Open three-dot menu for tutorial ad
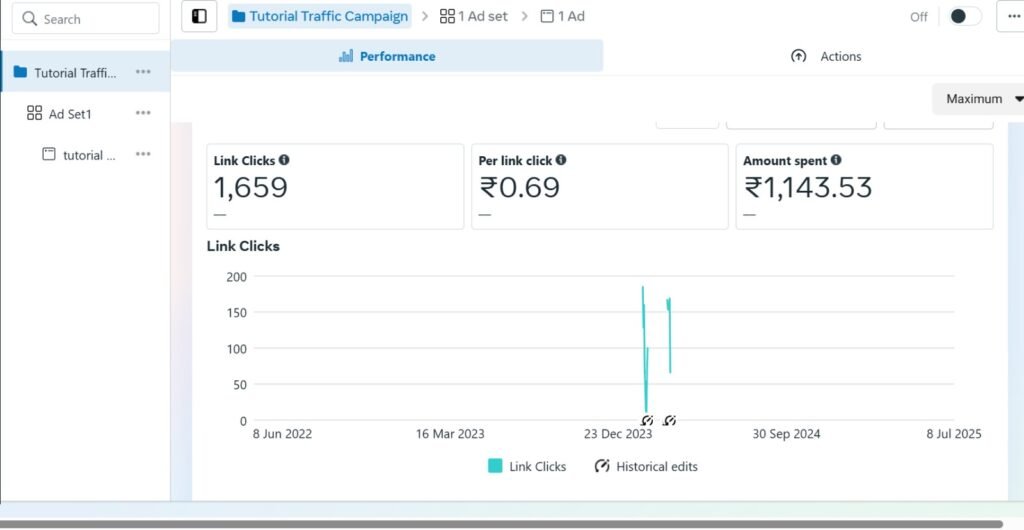Viewport: 1024px width, 530px height. pyautogui.click(x=143, y=155)
